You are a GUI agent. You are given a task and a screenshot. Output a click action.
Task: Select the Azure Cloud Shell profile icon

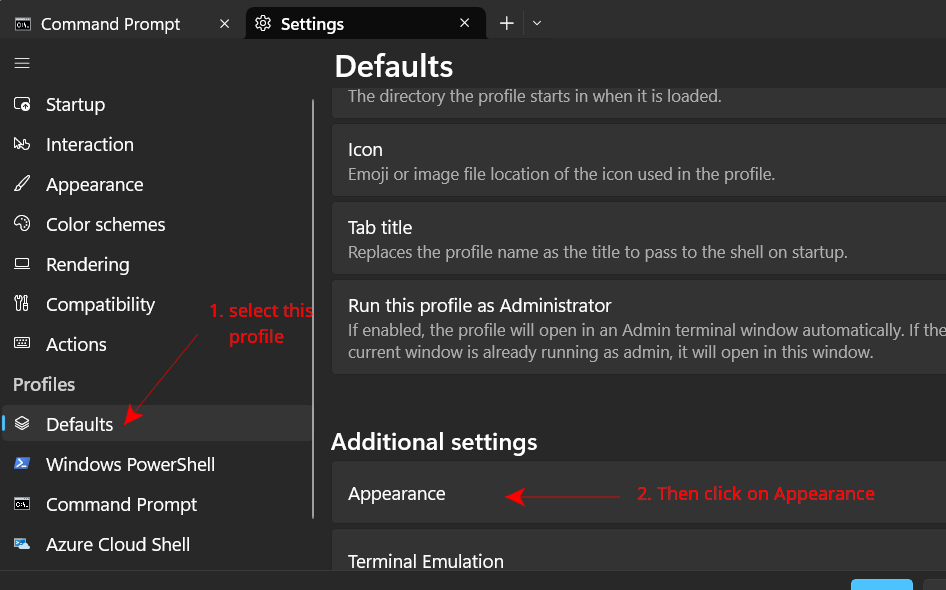(21, 544)
